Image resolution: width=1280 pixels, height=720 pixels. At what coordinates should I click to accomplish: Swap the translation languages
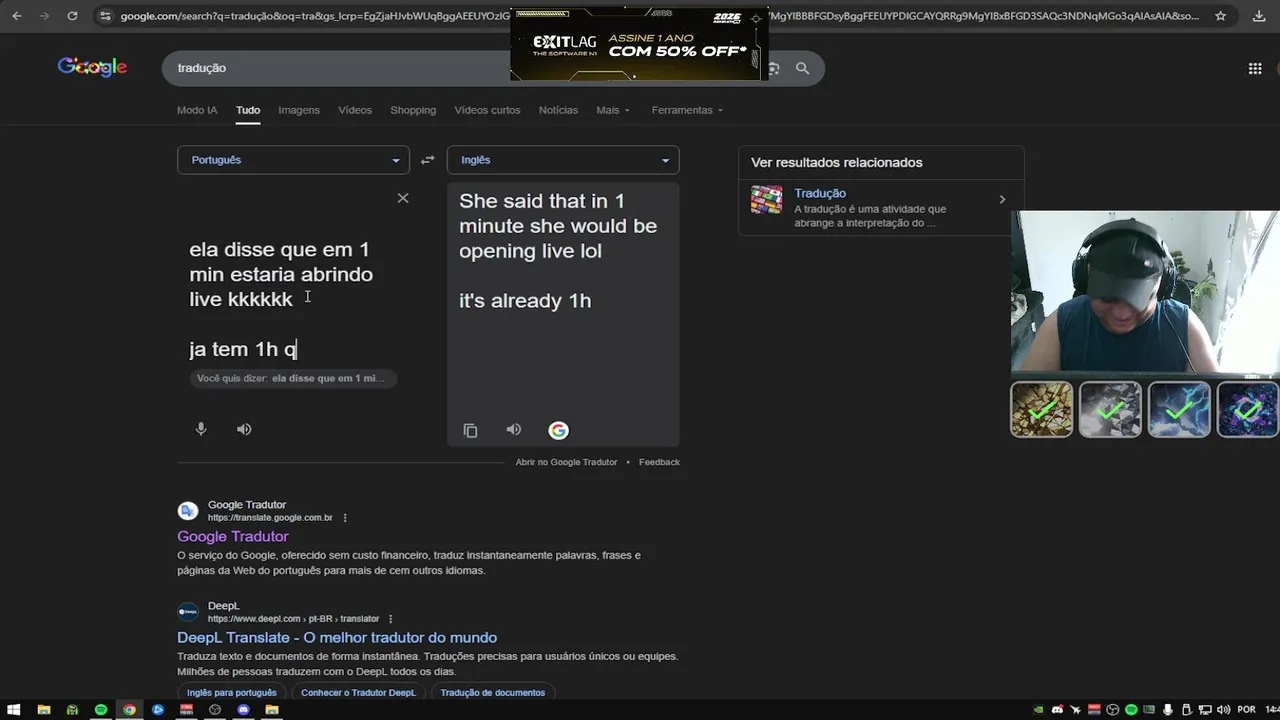(427, 160)
